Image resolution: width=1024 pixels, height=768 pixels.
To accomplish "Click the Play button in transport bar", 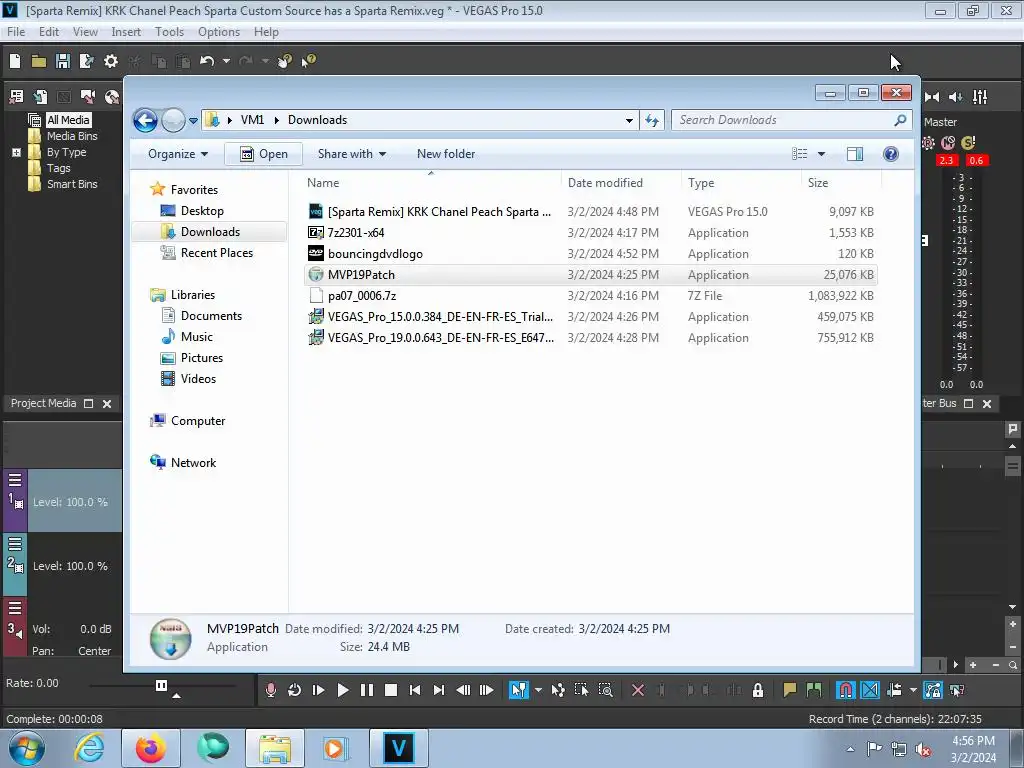I will pos(342,690).
